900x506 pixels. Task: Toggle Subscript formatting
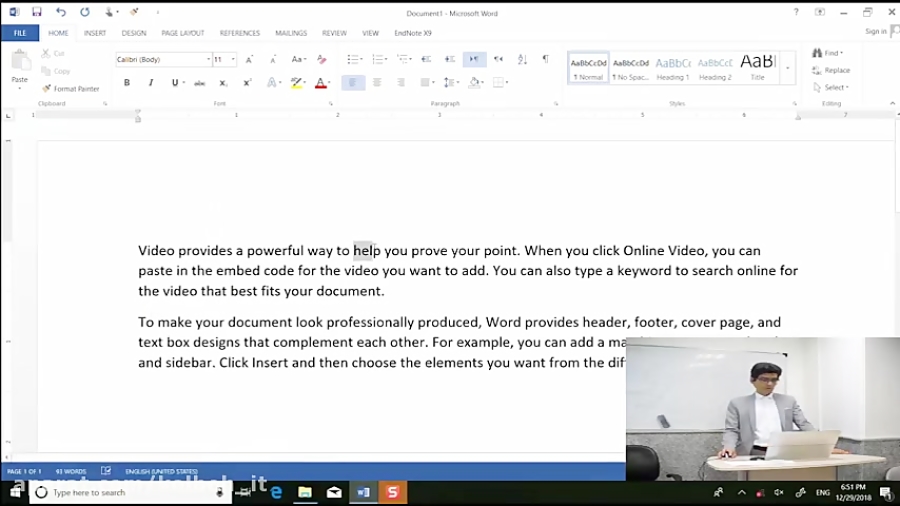coord(223,83)
